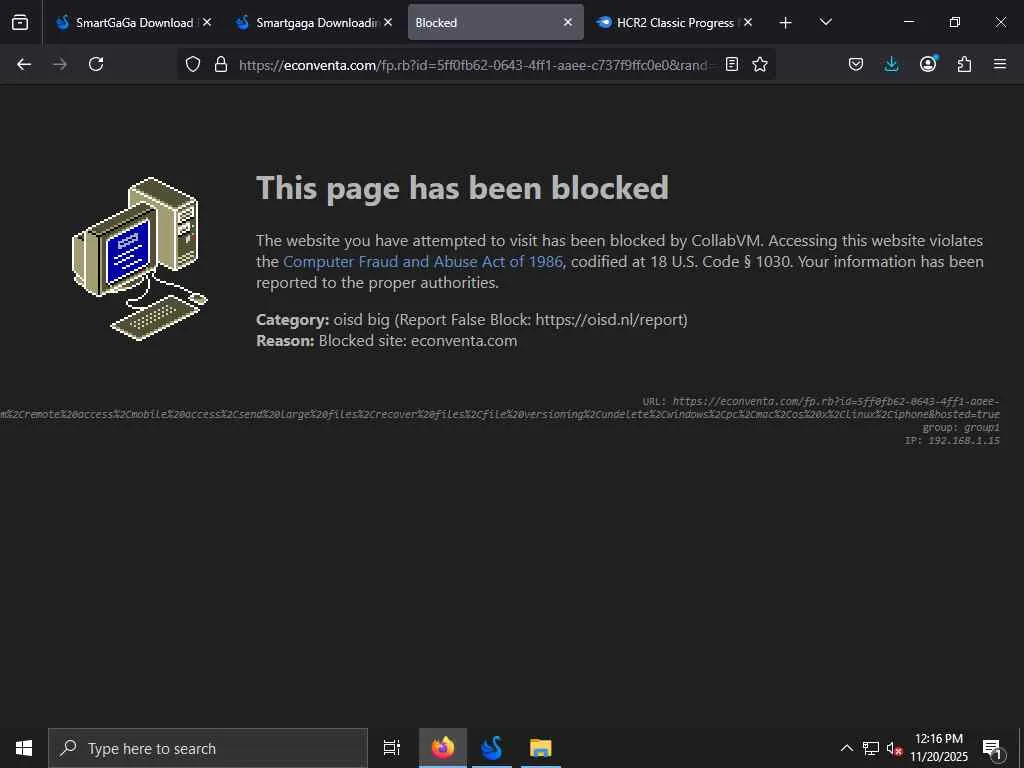
Task: Open tracking protection shield icon
Action: tap(193, 64)
